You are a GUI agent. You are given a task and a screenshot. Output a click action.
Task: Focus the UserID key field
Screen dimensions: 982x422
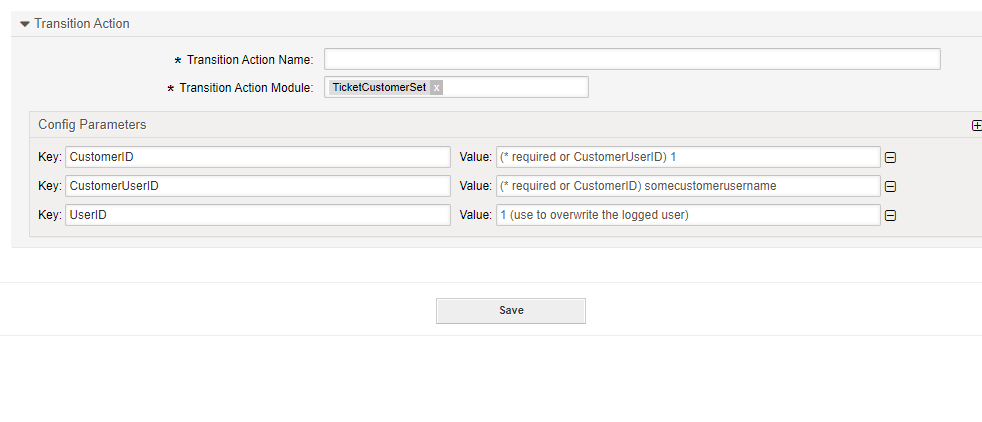[x=257, y=215]
